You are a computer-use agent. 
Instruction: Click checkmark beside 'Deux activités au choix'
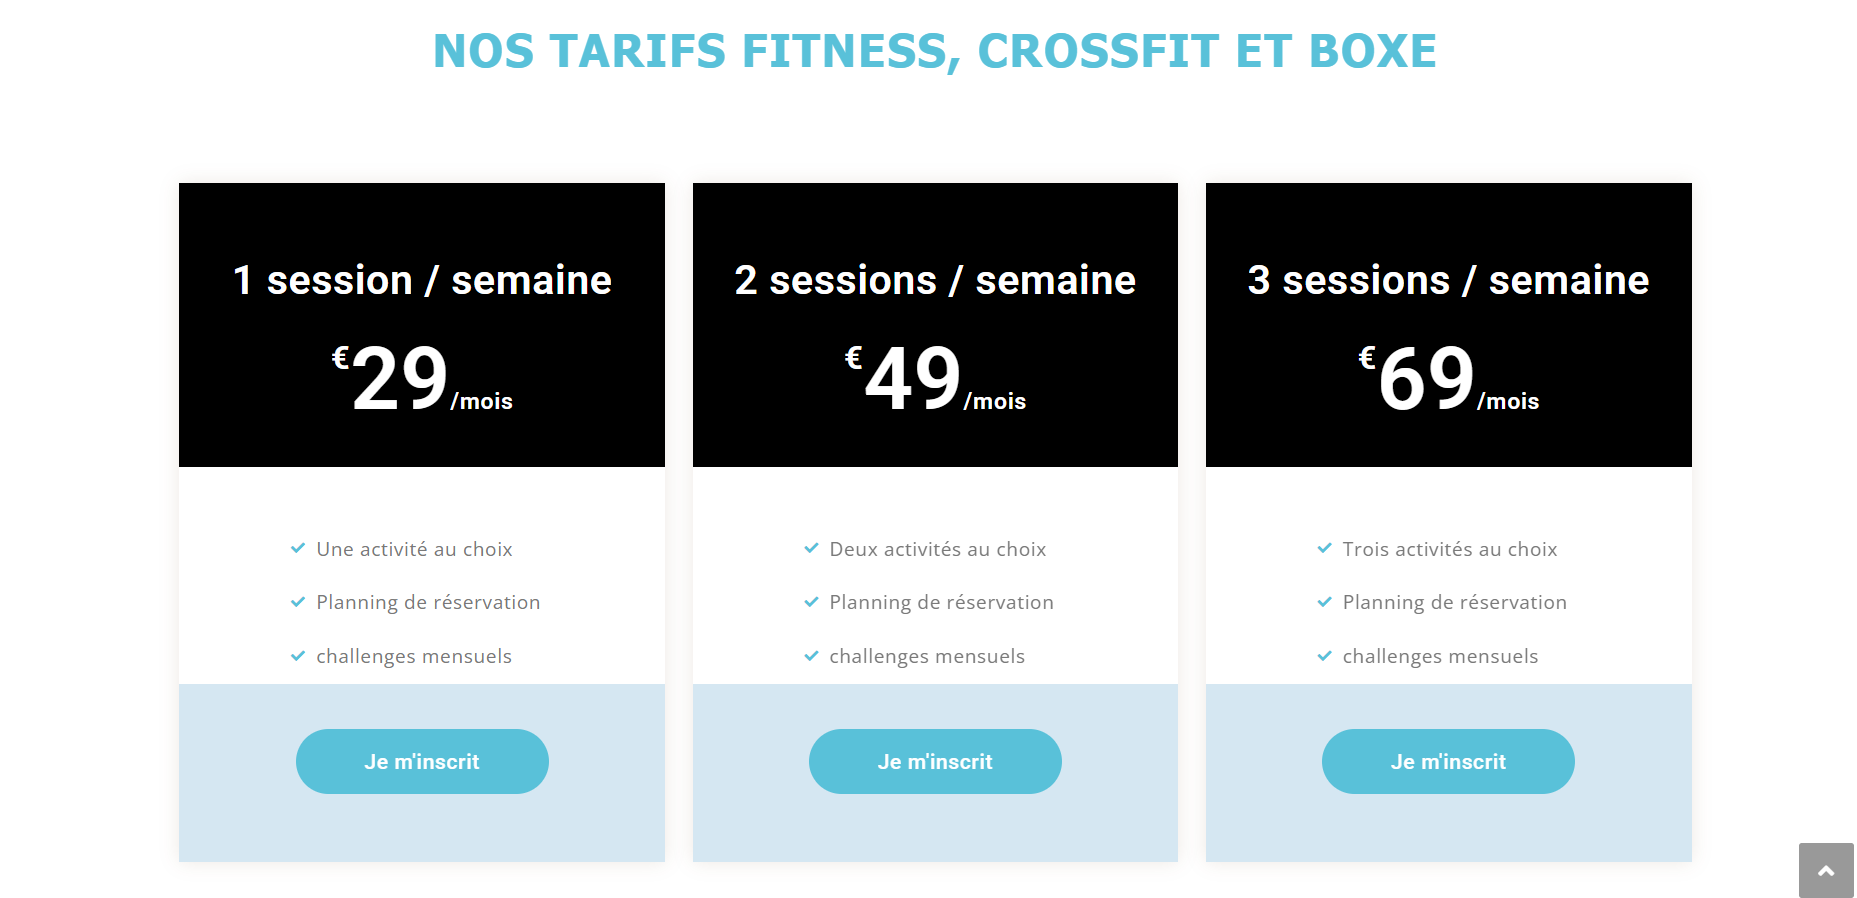tap(811, 548)
